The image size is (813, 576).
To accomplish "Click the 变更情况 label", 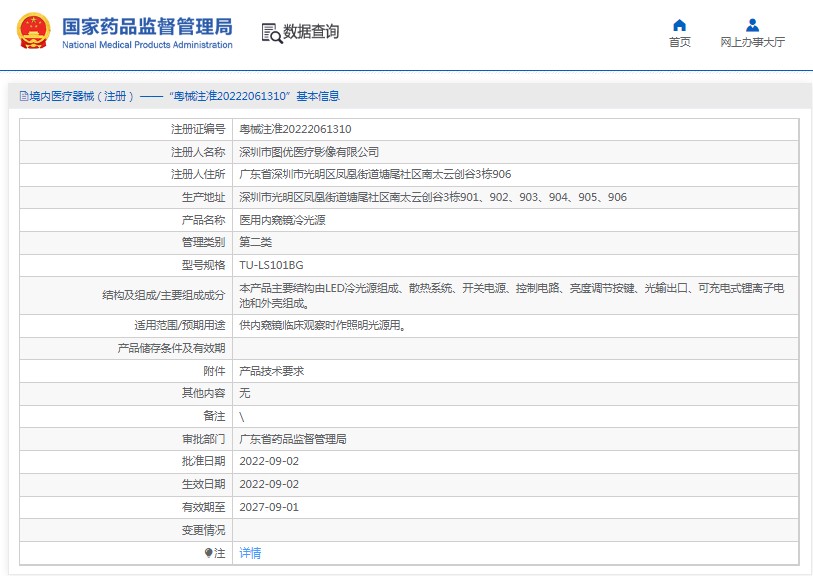I will (203, 530).
